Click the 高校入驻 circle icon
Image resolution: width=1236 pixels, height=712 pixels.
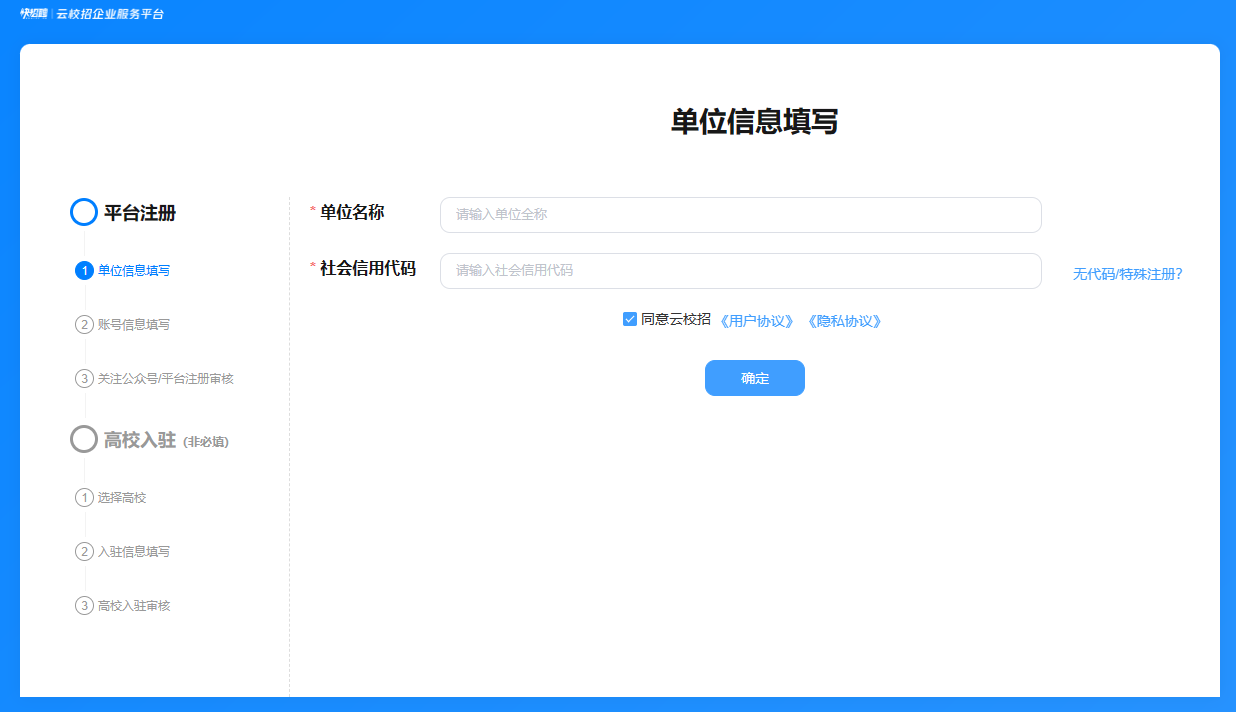tap(84, 439)
